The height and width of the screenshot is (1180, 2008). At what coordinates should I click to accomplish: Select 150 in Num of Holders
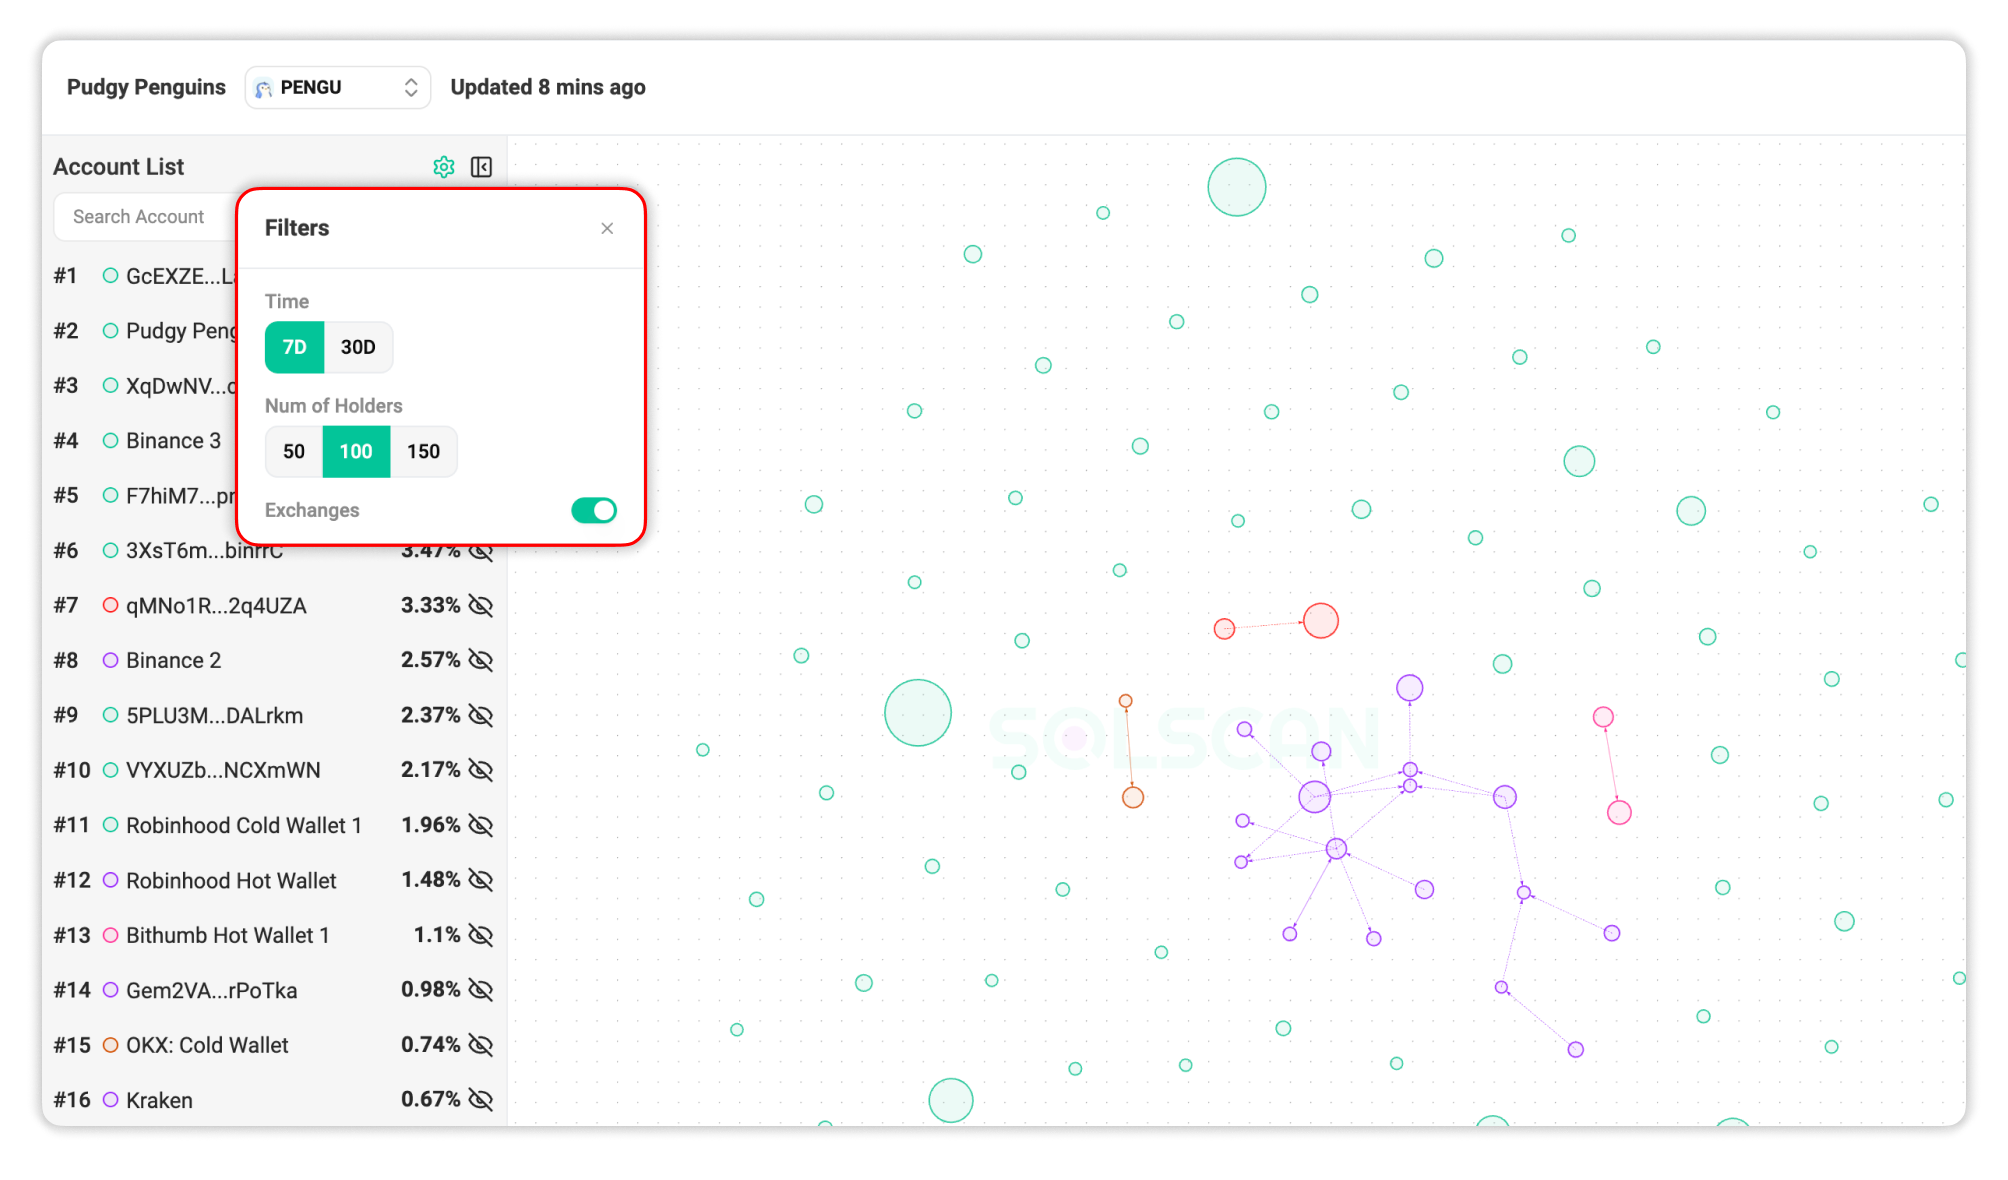[423, 451]
